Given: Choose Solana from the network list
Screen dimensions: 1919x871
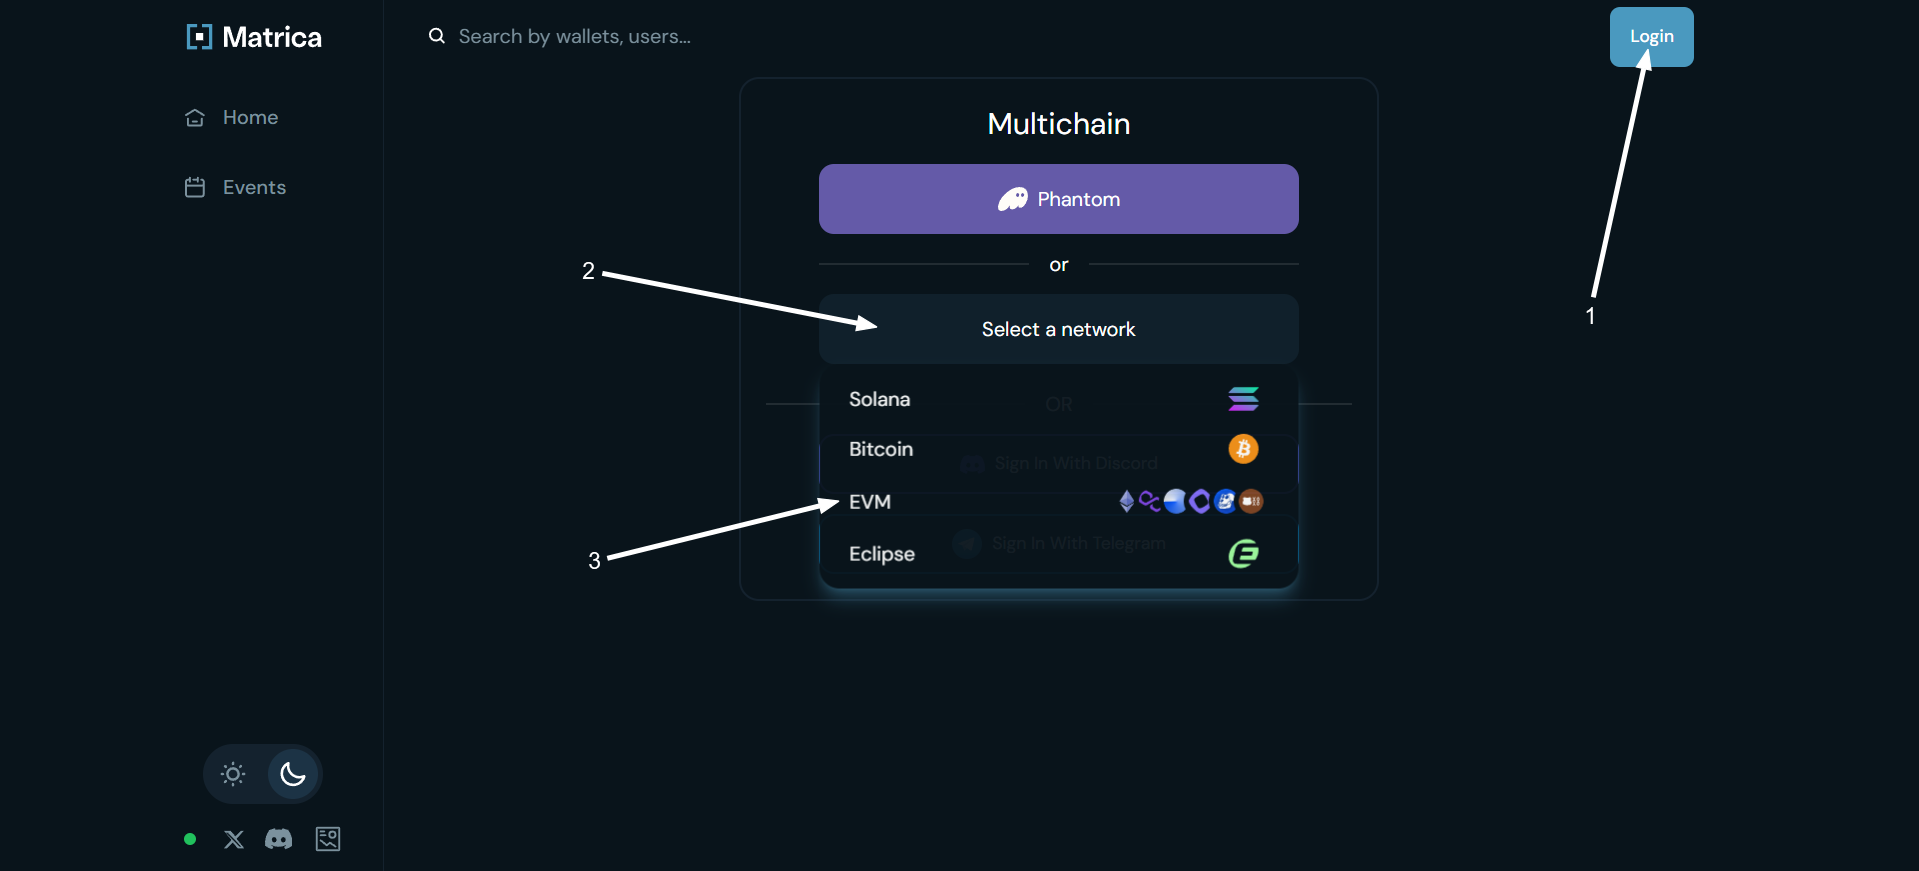Looking at the screenshot, I should pos(1059,399).
